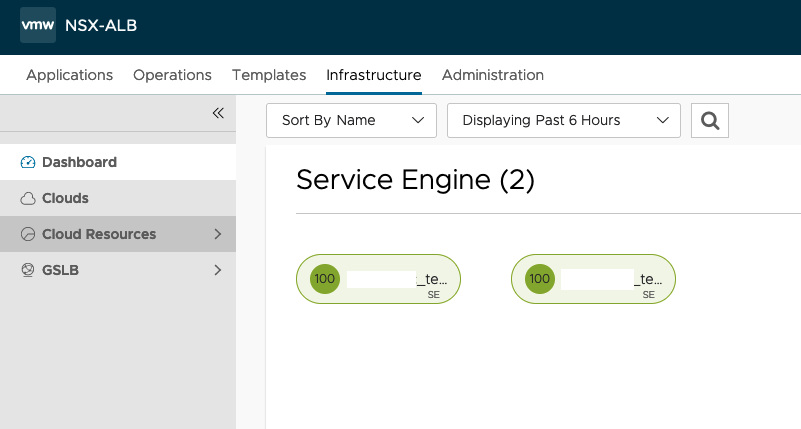The height and width of the screenshot is (429, 801).
Task: Select the Infrastructure tab
Action: tap(374, 75)
